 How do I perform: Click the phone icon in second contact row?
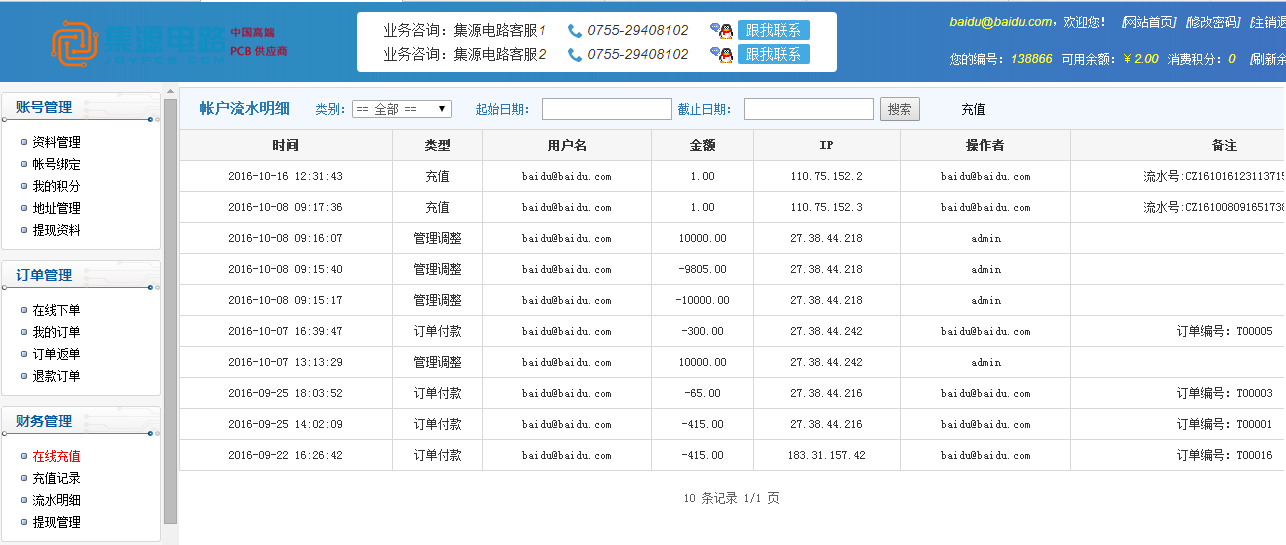575,55
